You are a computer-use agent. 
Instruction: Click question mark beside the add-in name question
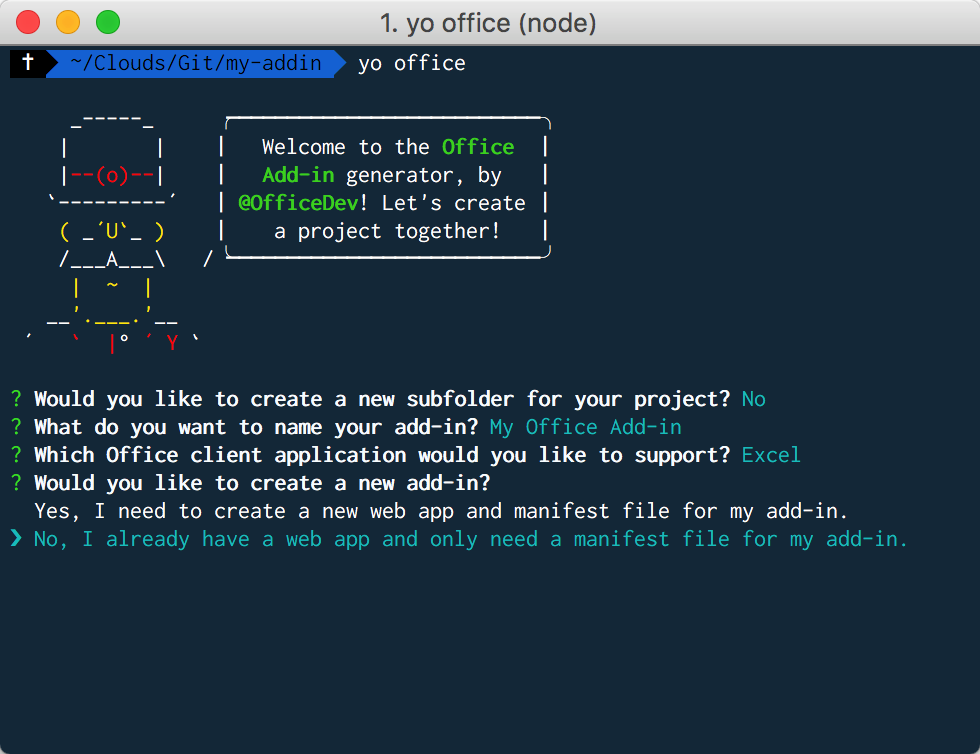click(x=16, y=427)
